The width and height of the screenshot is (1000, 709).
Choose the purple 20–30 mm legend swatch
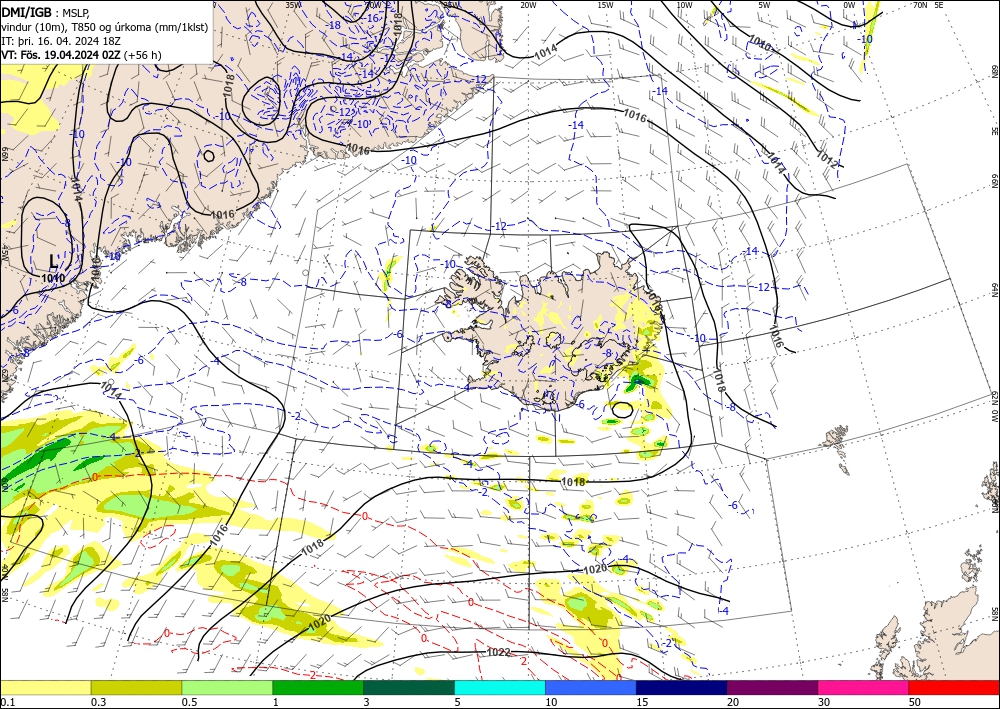772,687
